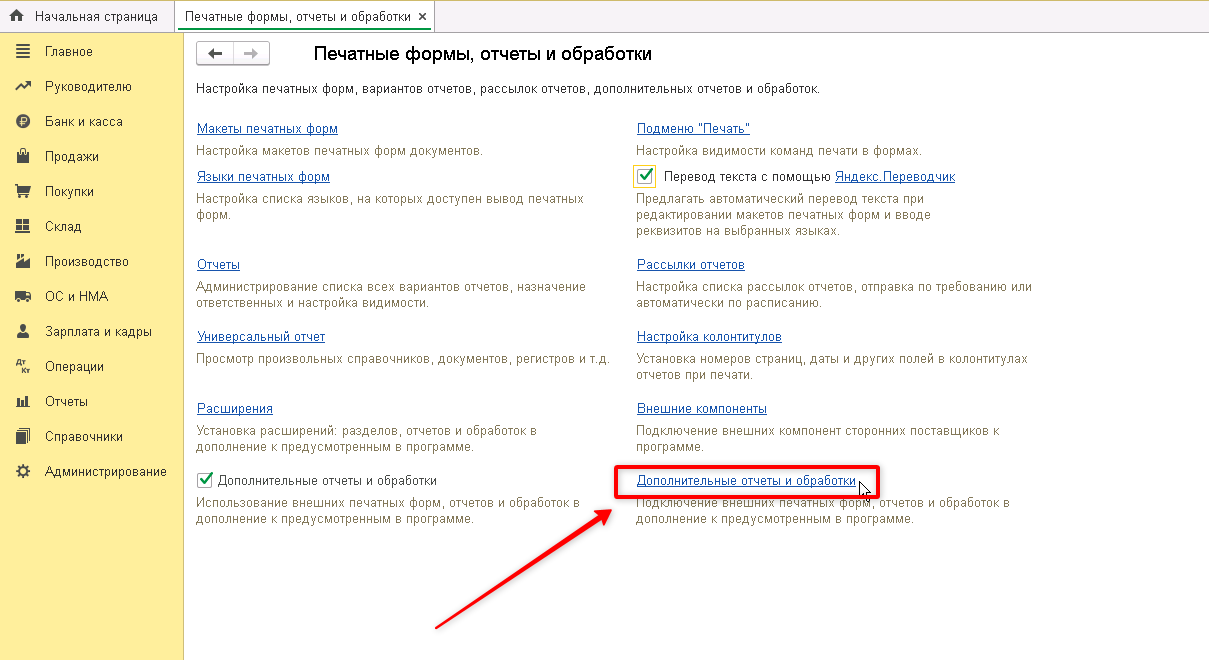Open Подменю "Печать" link
This screenshot has height=660, width=1209.
click(693, 129)
